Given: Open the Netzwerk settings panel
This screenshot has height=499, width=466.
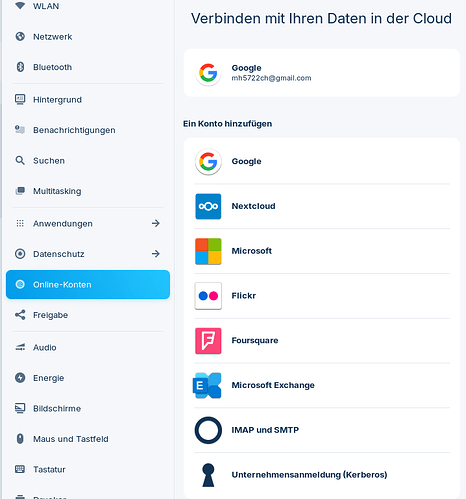Looking at the screenshot, I should click(88, 36).
